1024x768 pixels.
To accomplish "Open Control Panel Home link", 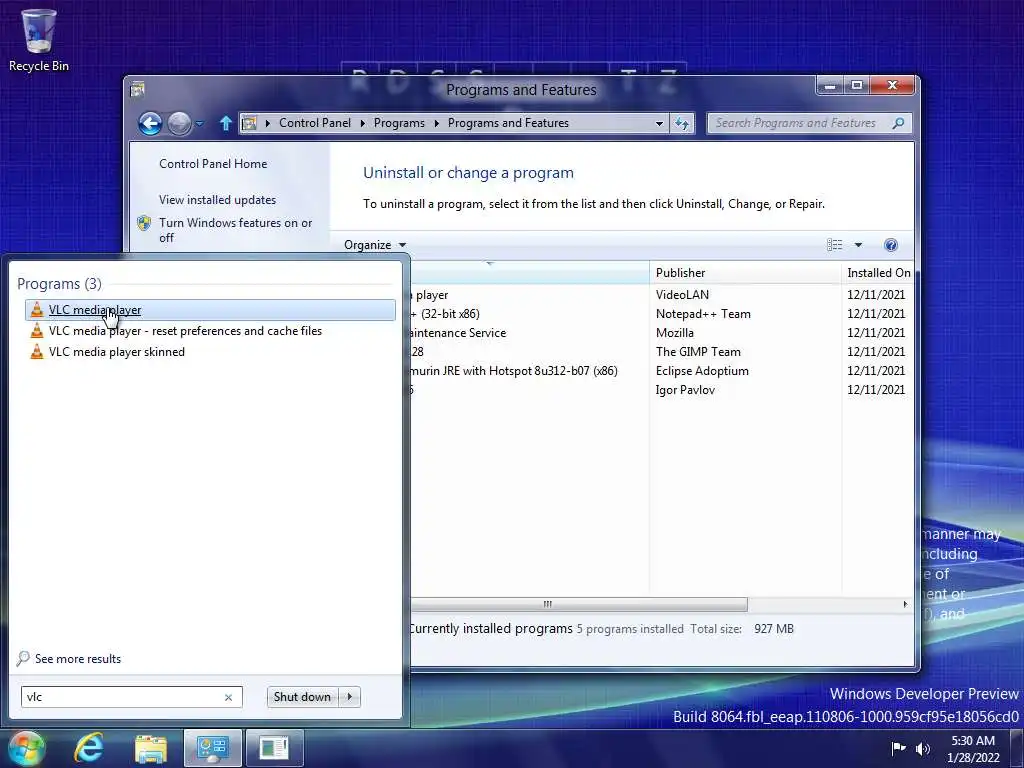I will 213,164.
